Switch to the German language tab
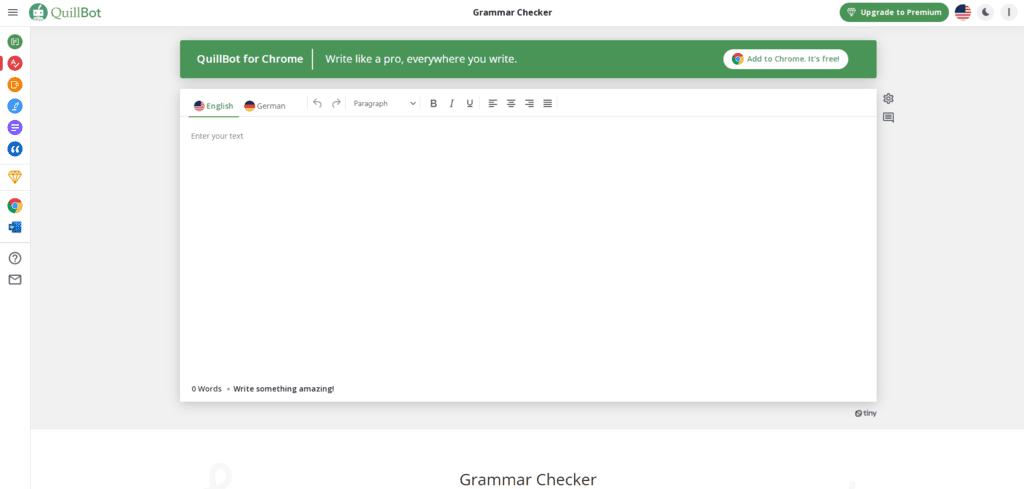This screenshot has height=489, width=1024. pos(264,106)
